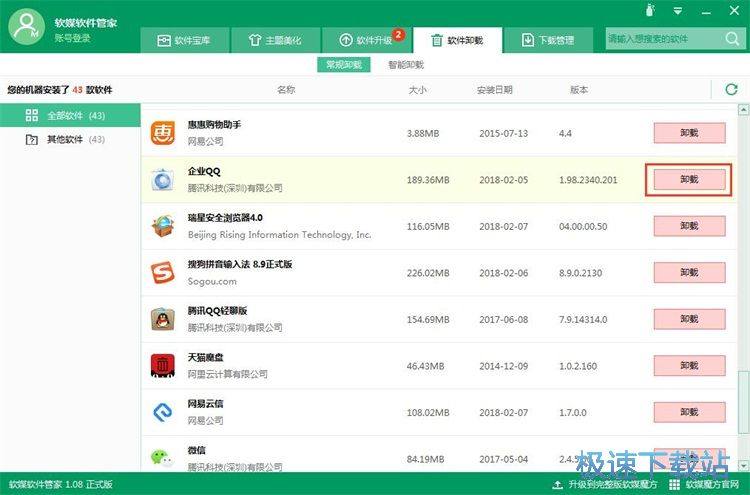Select the 腾讯QQ轻聊版 name text

pos(217,310)
